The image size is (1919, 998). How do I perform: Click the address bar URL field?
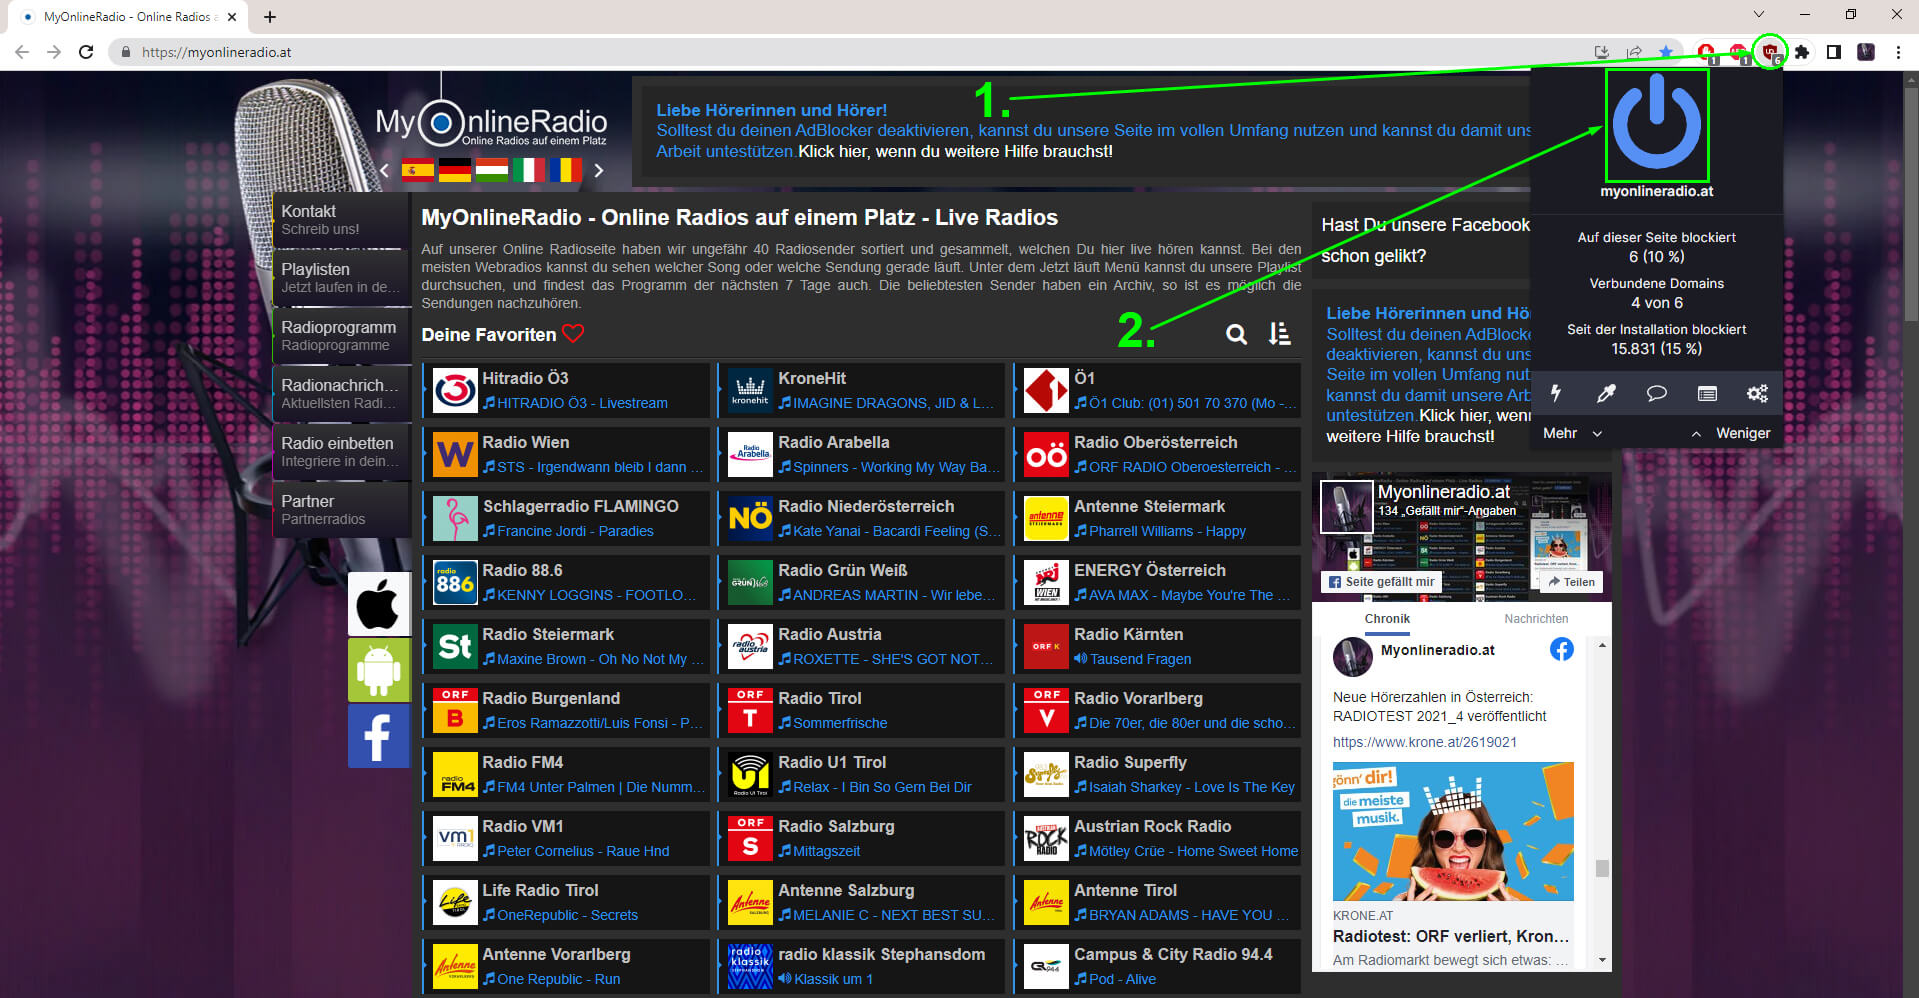tap(850, 52)
